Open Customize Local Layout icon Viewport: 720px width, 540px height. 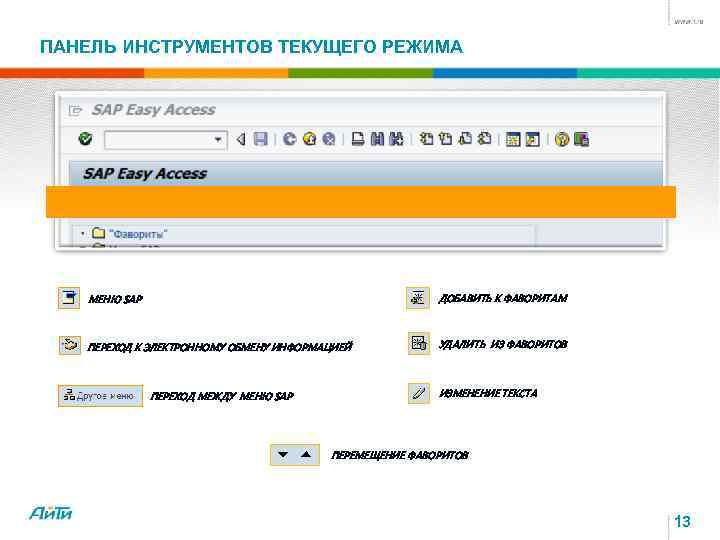[x=581, y=139]
